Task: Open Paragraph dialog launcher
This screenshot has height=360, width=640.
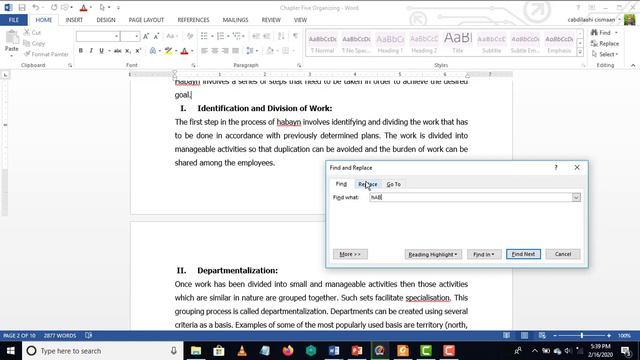Action: [x=299, y=65]
